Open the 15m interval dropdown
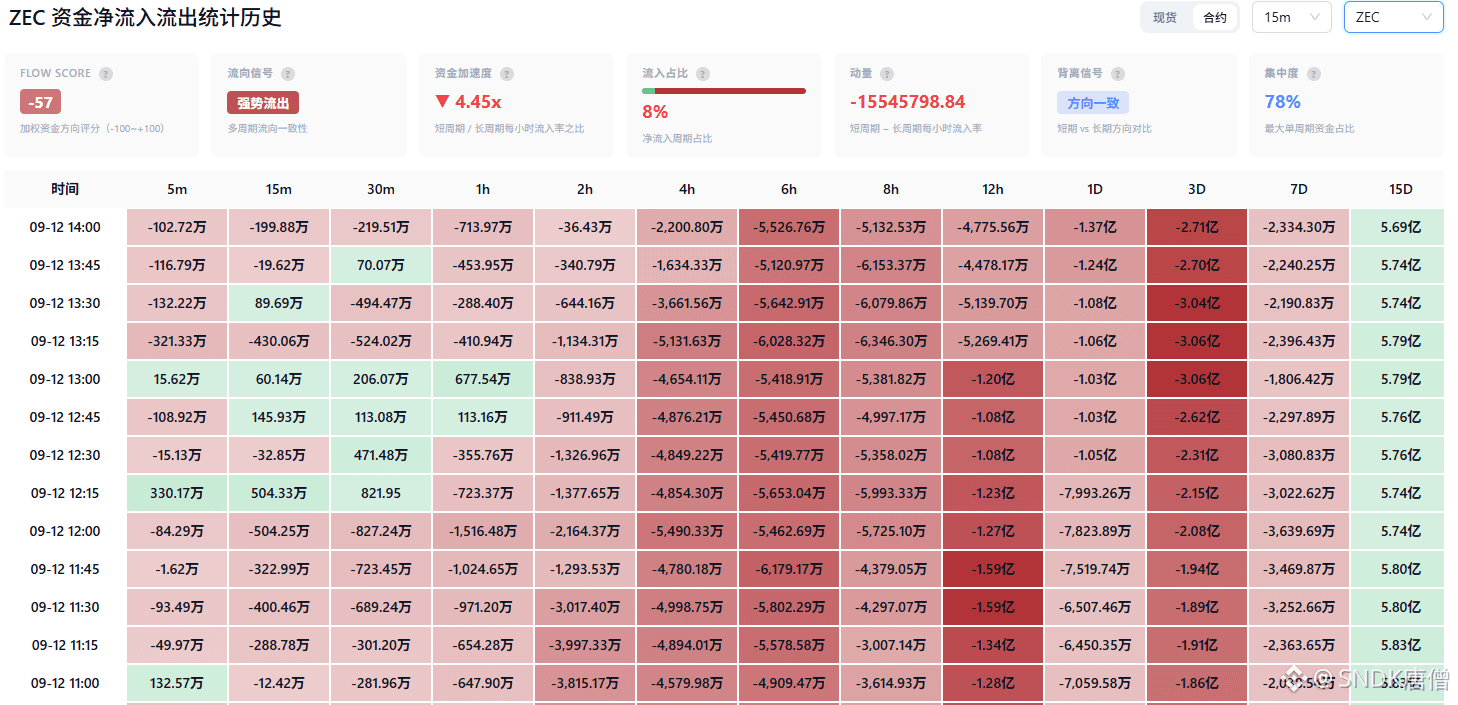Image resolution: width=1458 pixels, height=705 pixels. [x=1292, y=17]
